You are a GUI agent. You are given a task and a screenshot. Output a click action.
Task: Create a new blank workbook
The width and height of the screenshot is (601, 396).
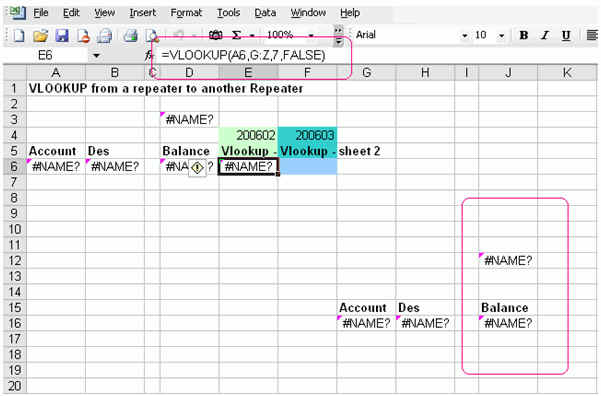click(x=19, y=36)
